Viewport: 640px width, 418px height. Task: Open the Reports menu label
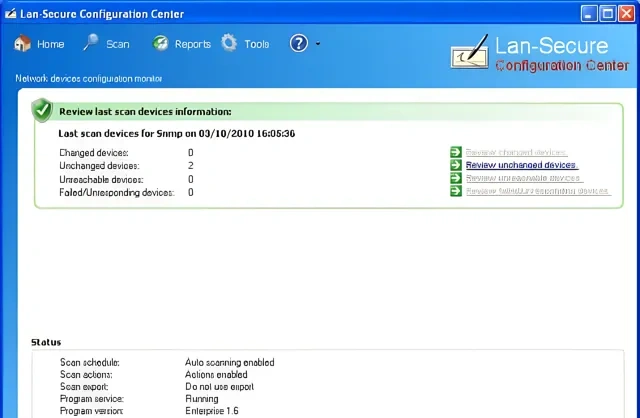pos(193,44)
